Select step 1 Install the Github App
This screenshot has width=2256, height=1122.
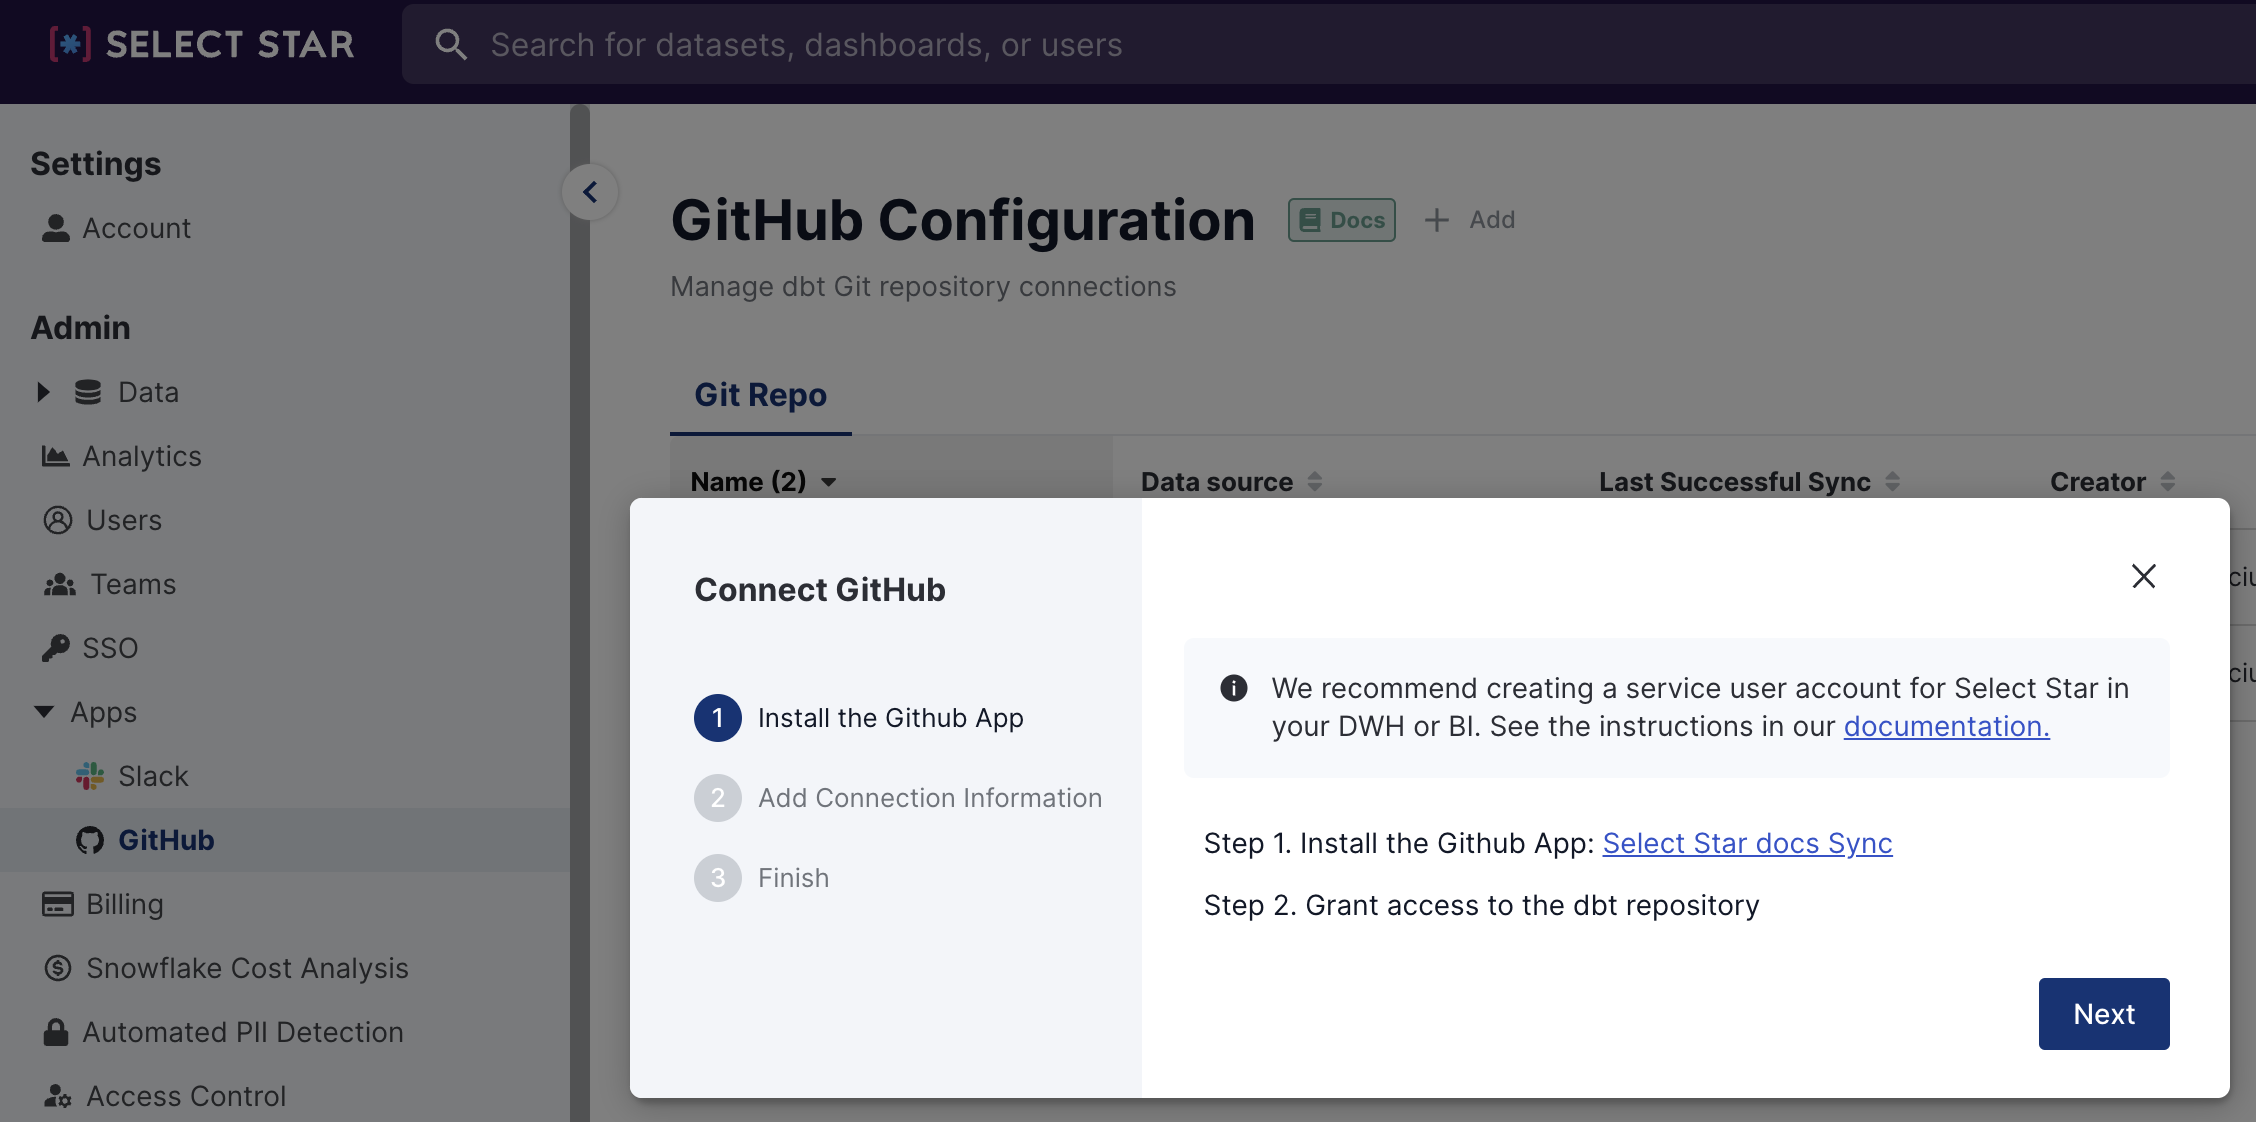tap(889, 718)
